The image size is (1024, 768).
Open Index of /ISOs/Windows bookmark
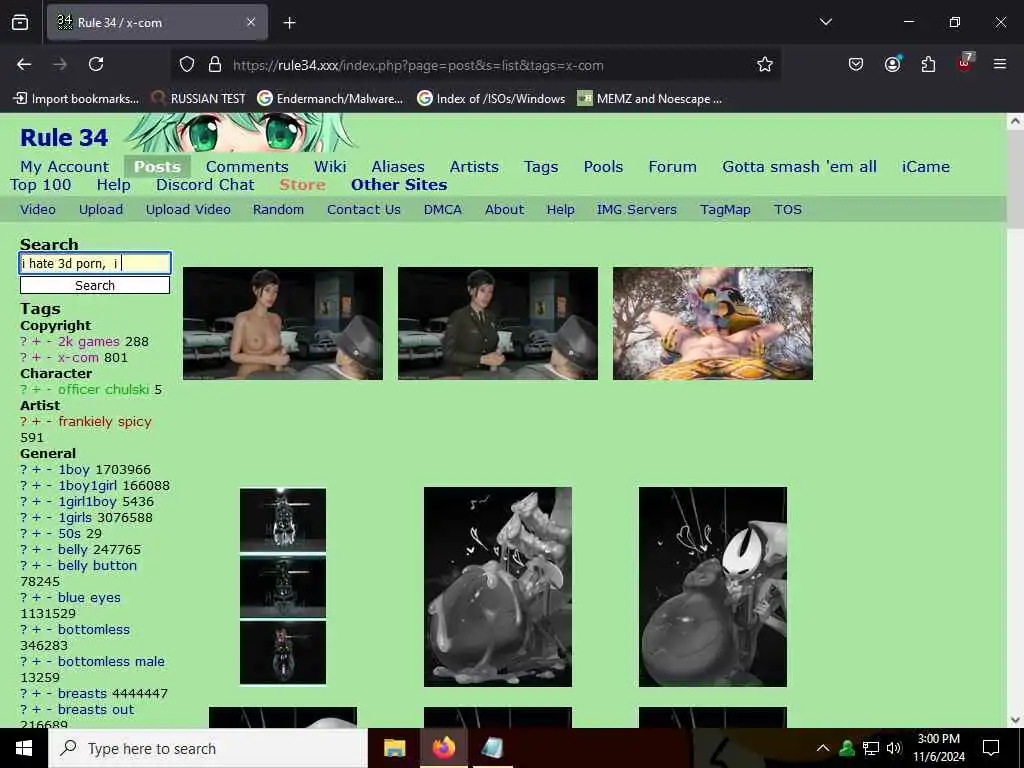click(x=490, y=99)
